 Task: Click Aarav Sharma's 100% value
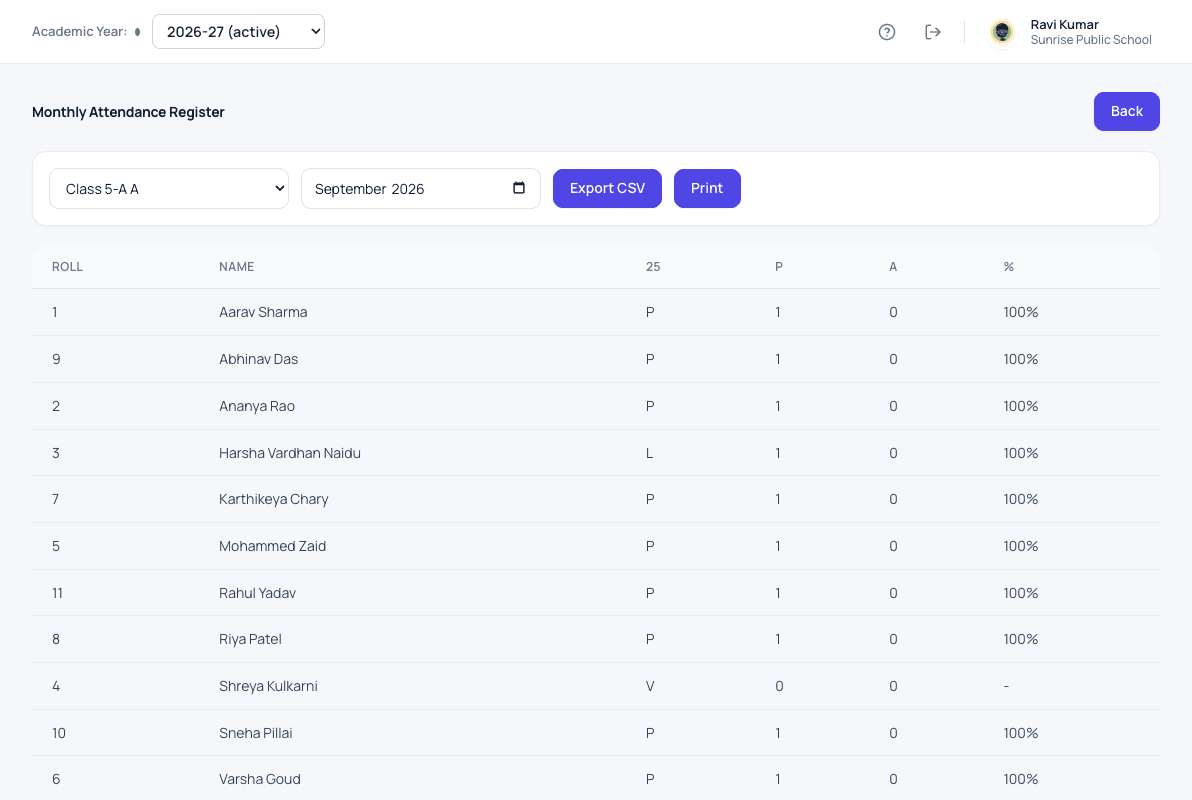coord(1020,312)
